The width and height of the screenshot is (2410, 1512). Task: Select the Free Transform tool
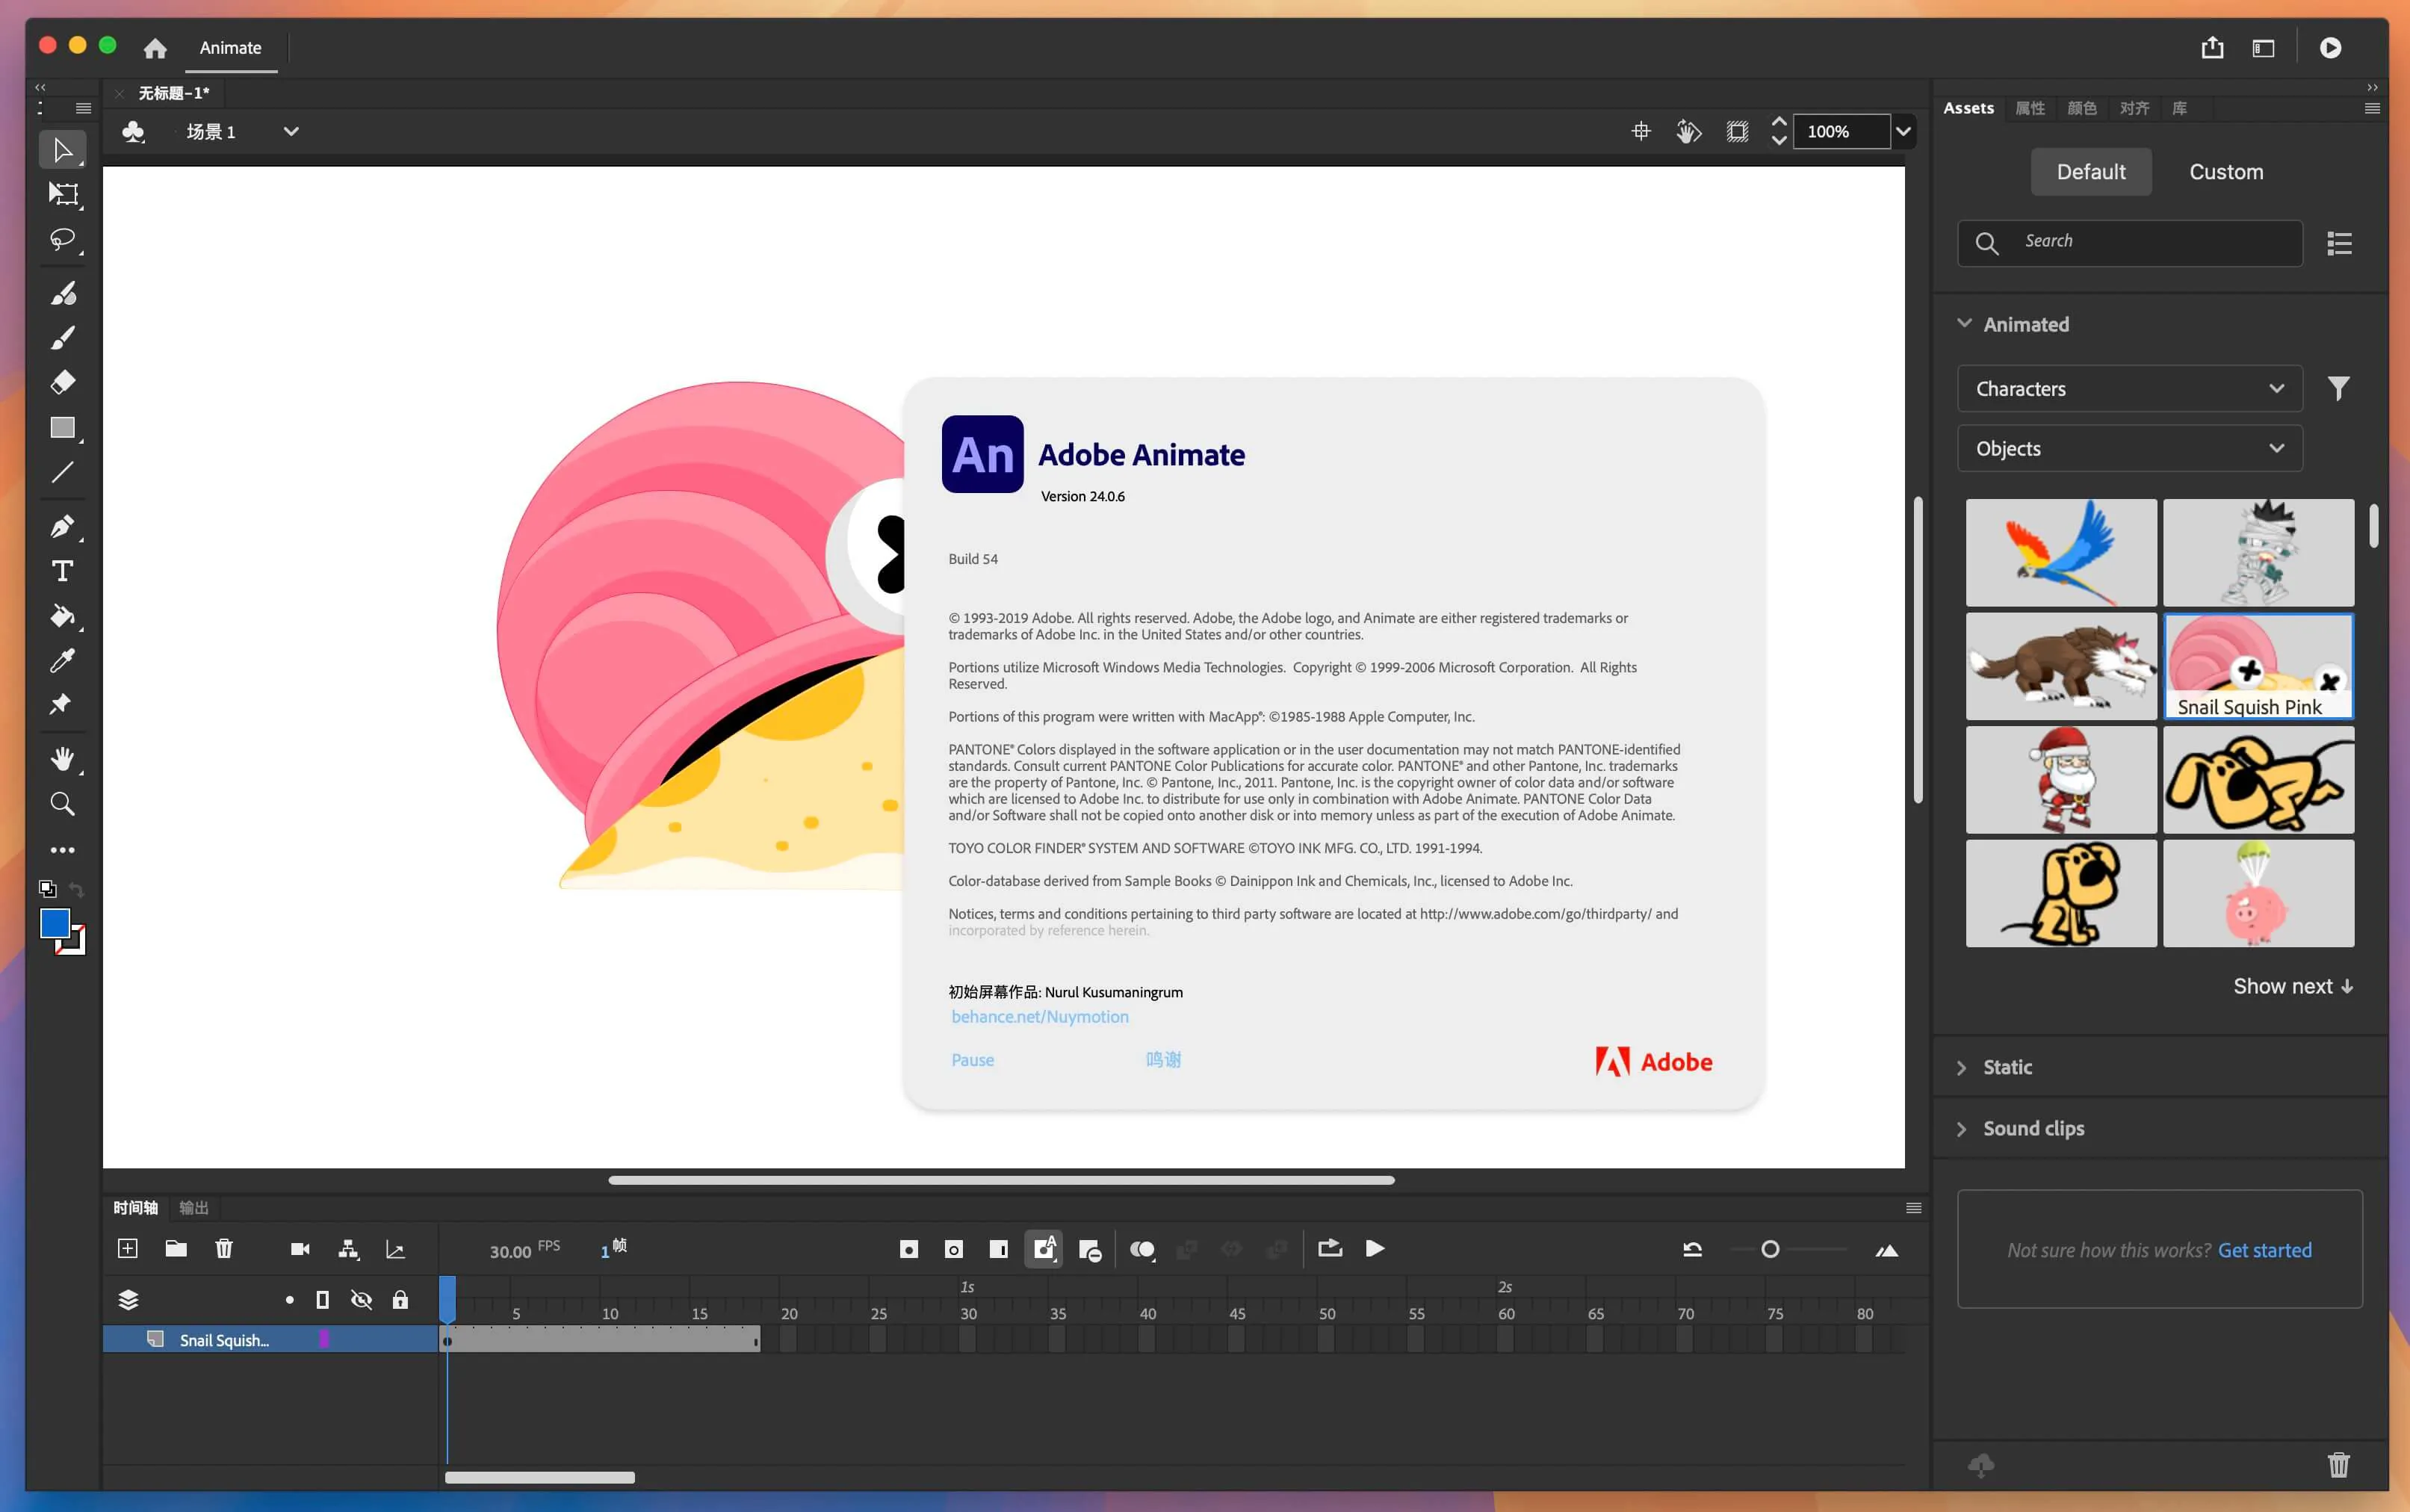click(x=63, y=194)
